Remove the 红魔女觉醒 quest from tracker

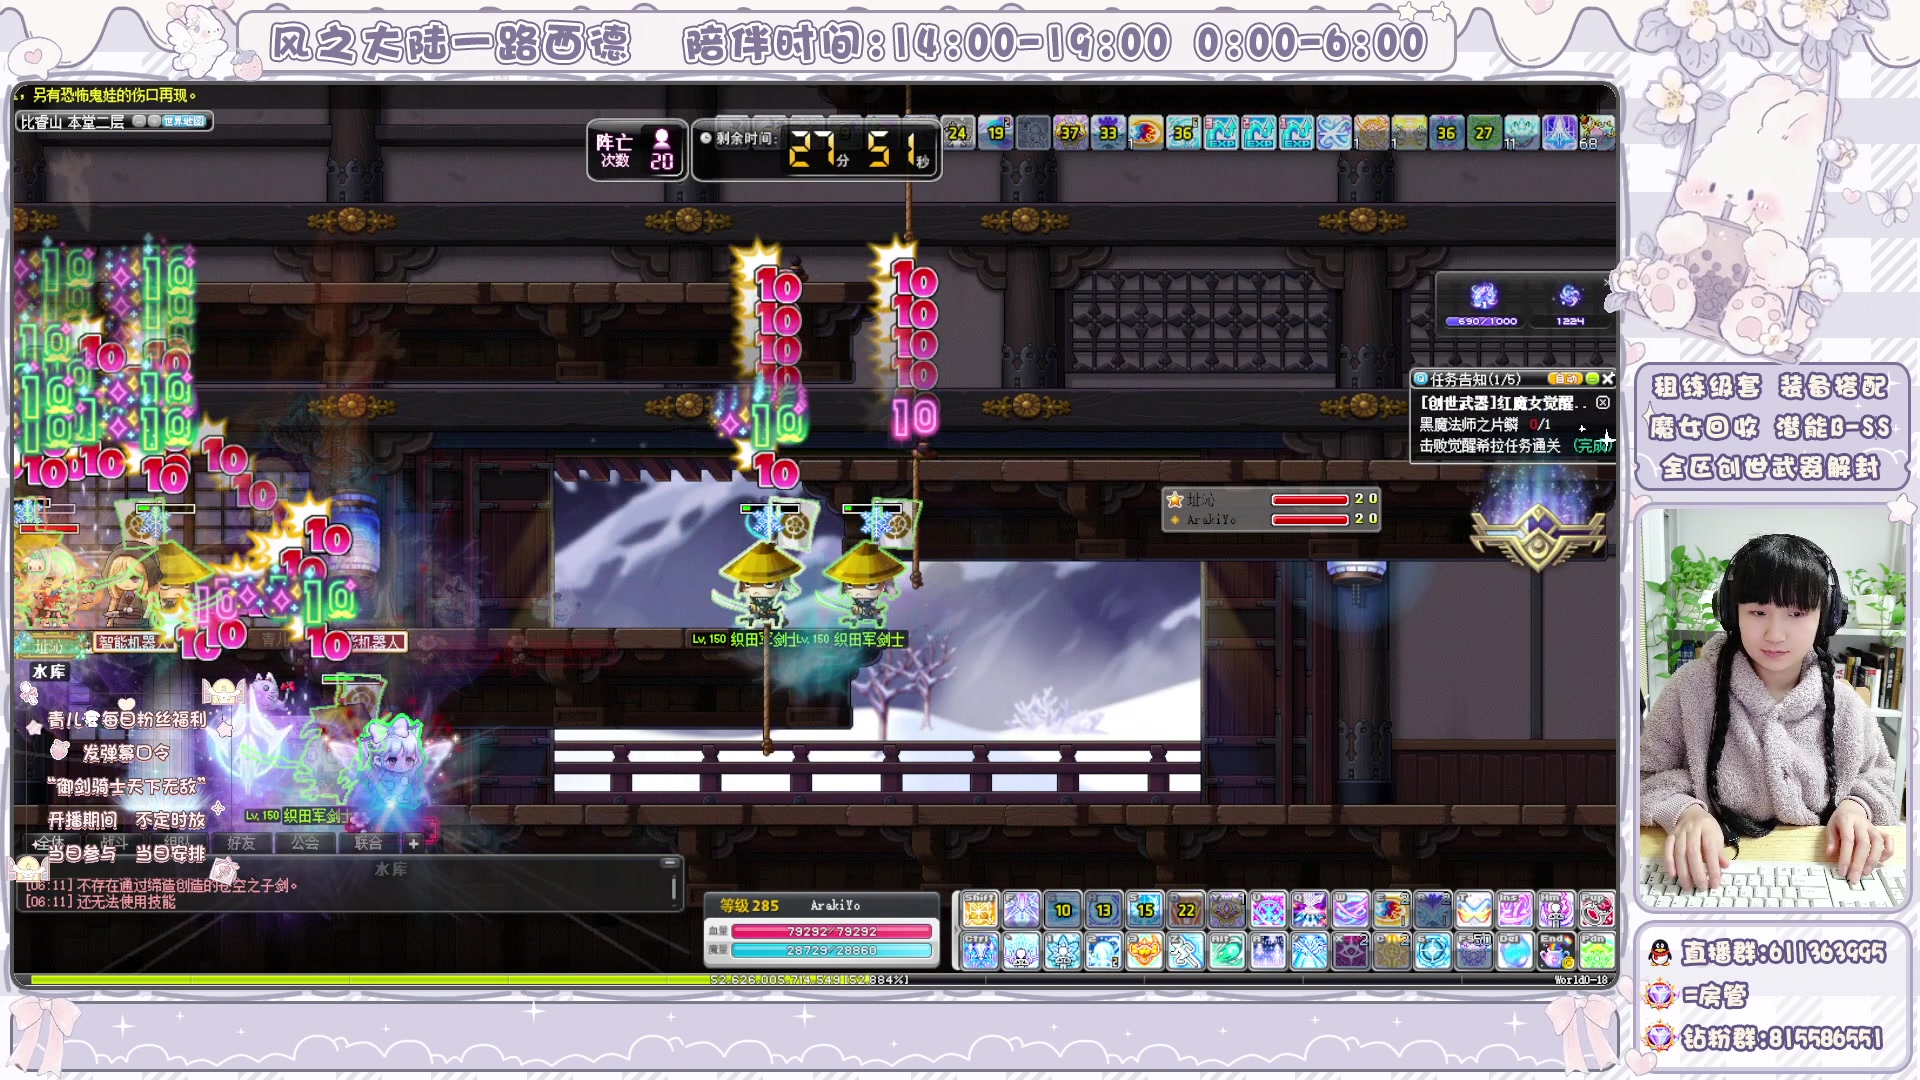point(1603,402)
